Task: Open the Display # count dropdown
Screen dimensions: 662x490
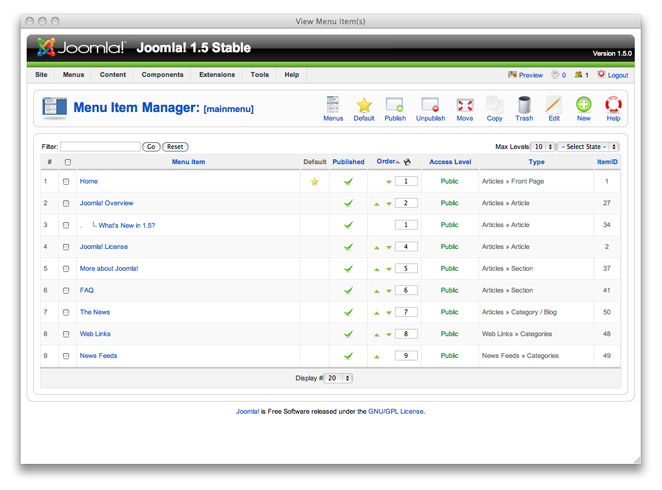Action: pos(337,379)
